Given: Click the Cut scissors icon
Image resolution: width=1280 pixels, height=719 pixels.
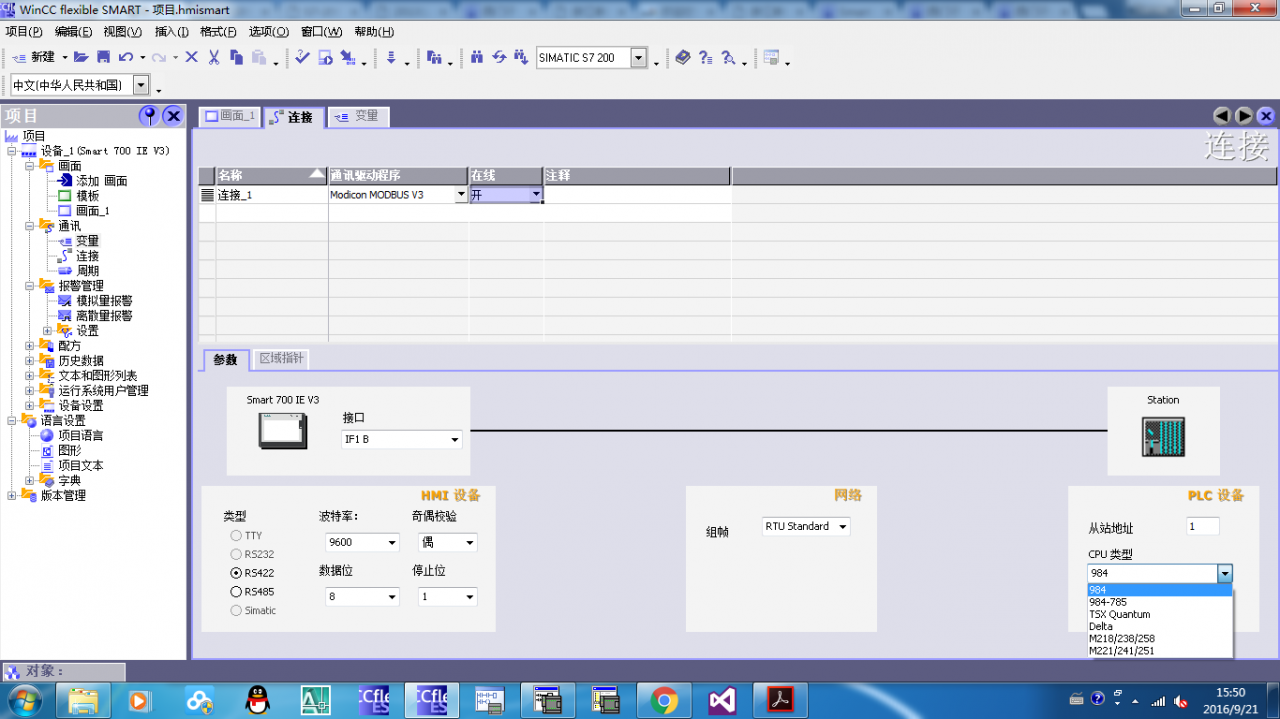Looking at the screenshot, I should (x=213, y=58).
